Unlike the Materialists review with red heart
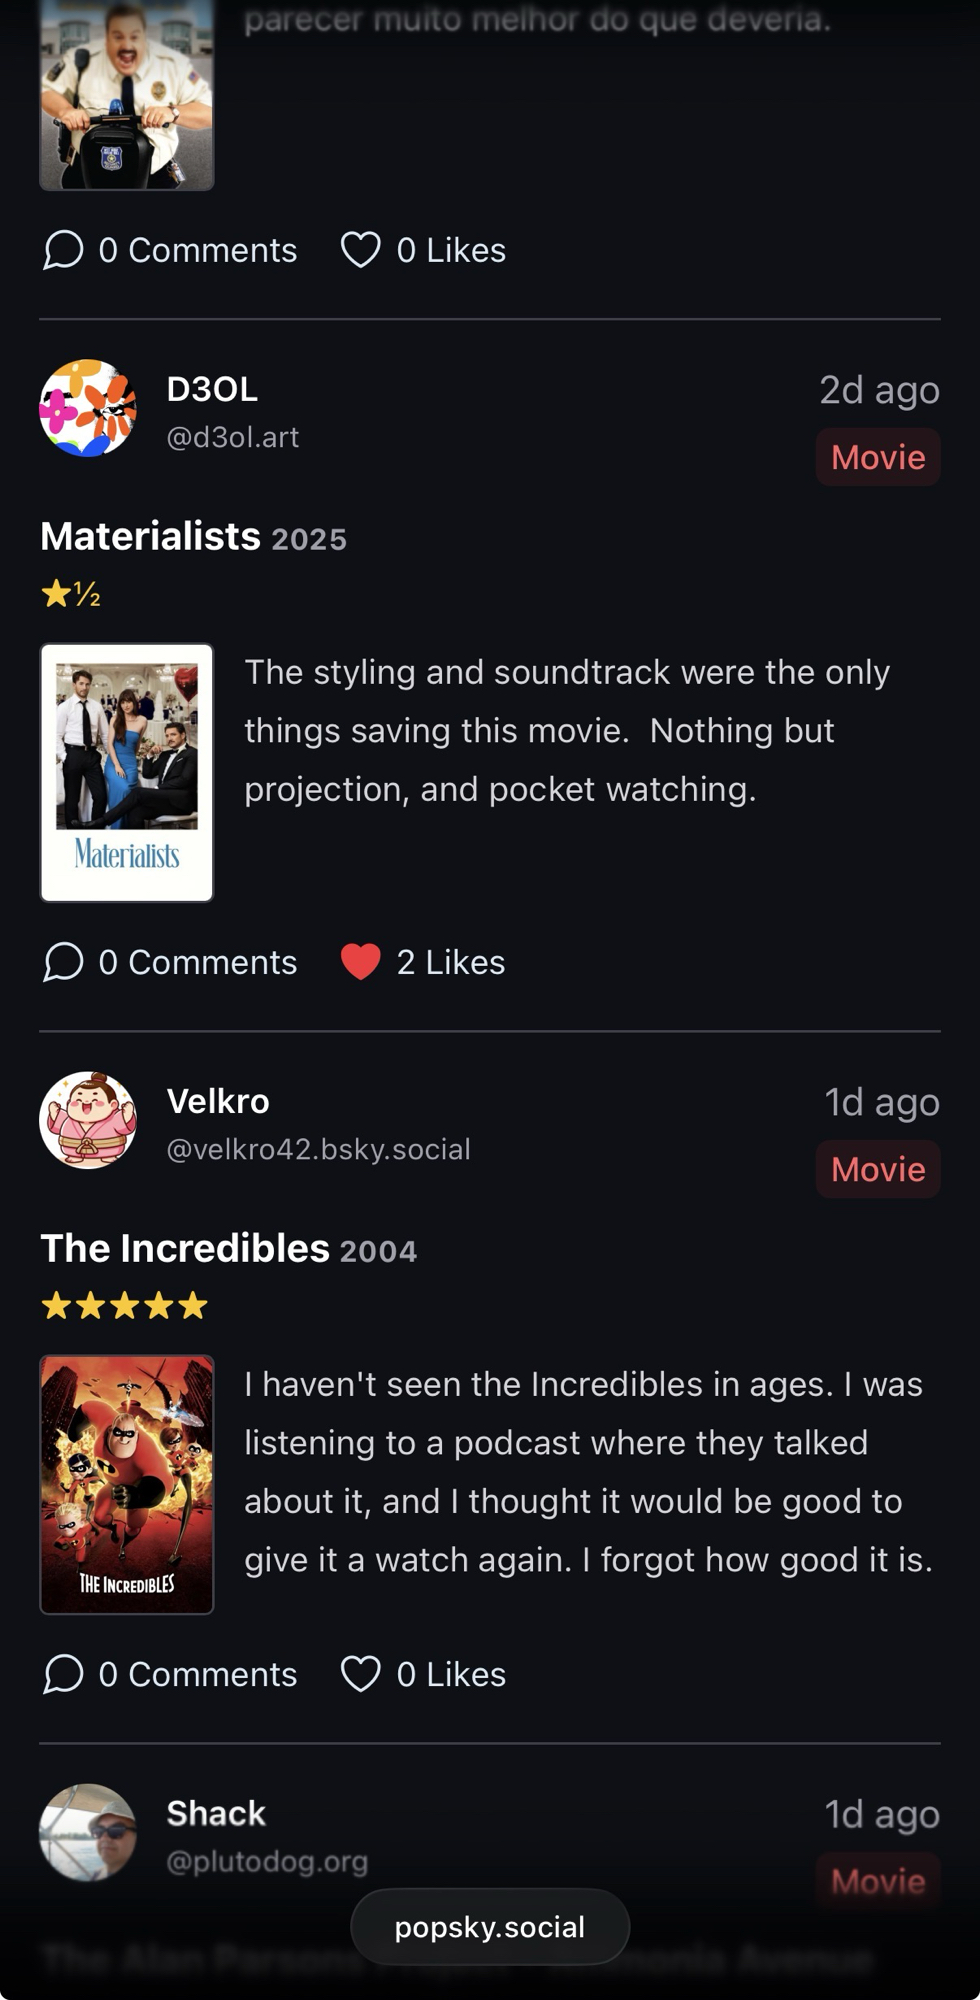 (x=361, y=962)
